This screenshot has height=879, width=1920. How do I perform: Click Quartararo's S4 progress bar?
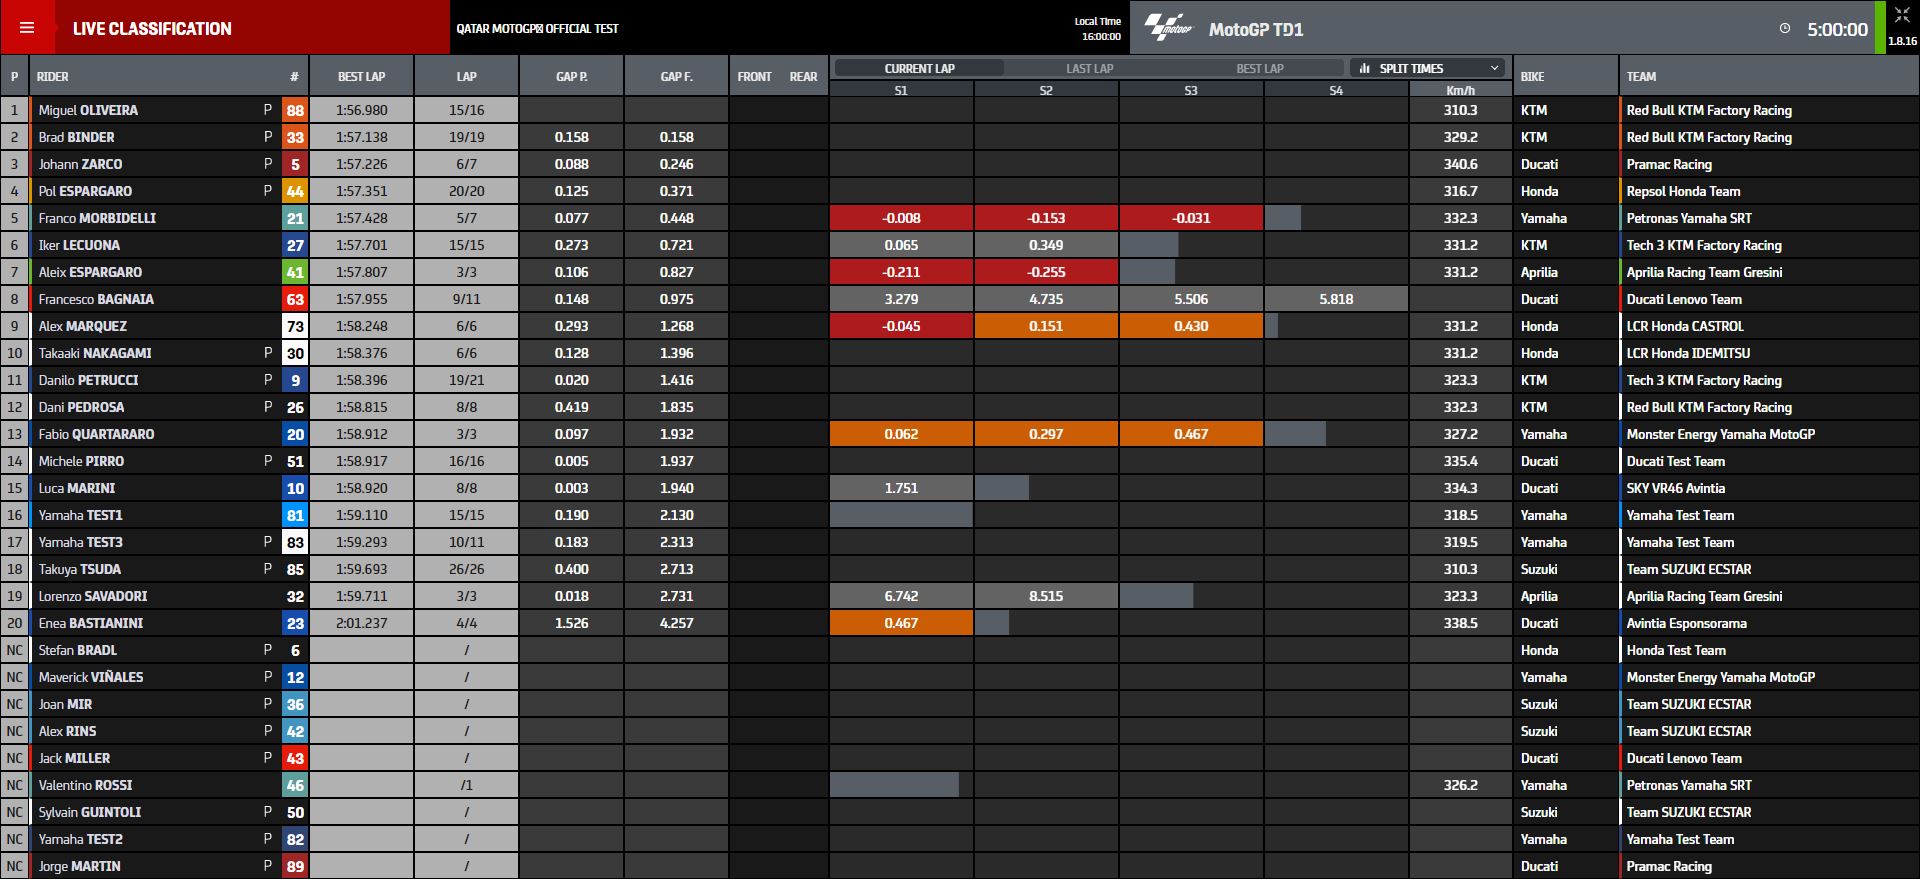coord(1295,434)
